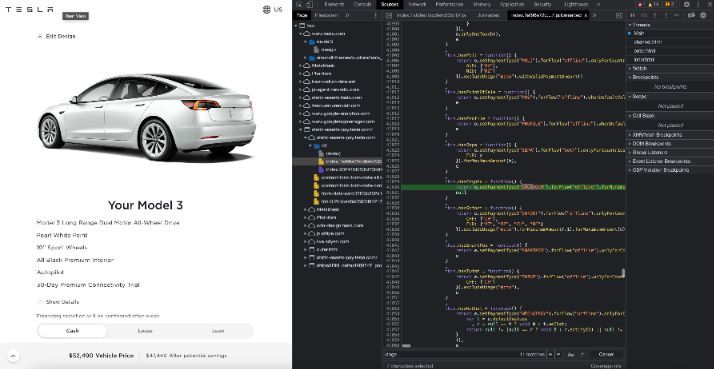
Task: Activate the DevTools inspect element icon
Action: [299, 4]
